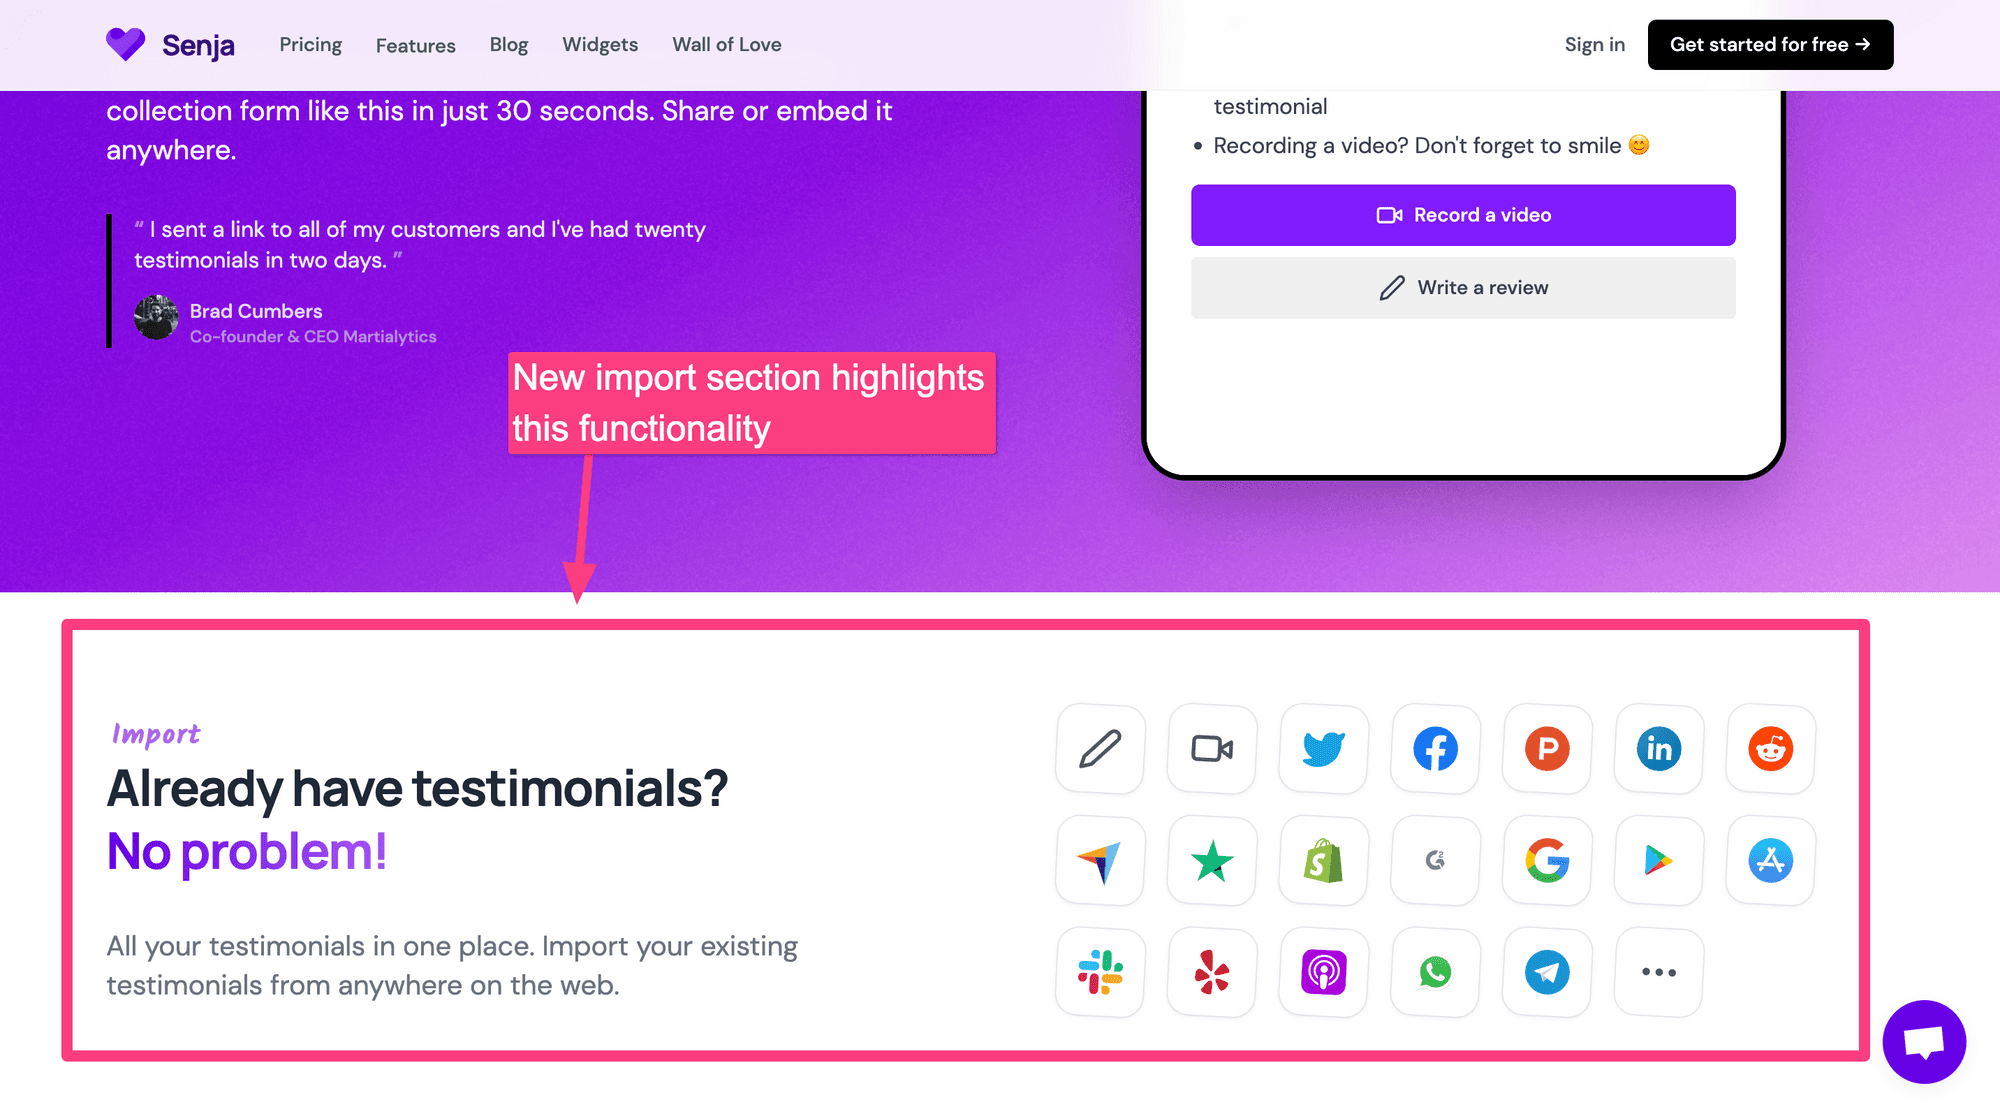The height and width of the screenshot is (1112, 2000).
Task: Open the more sources ellipsis tile
Action: pyautogui.click(x=1659, y=972)
